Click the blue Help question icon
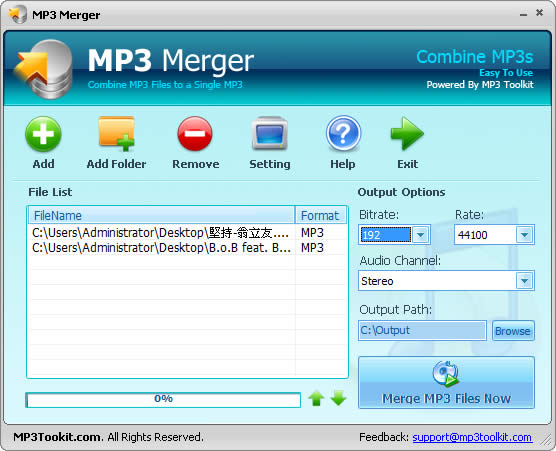Viewport: 556px width, 451px height. (x=343, y=133)
